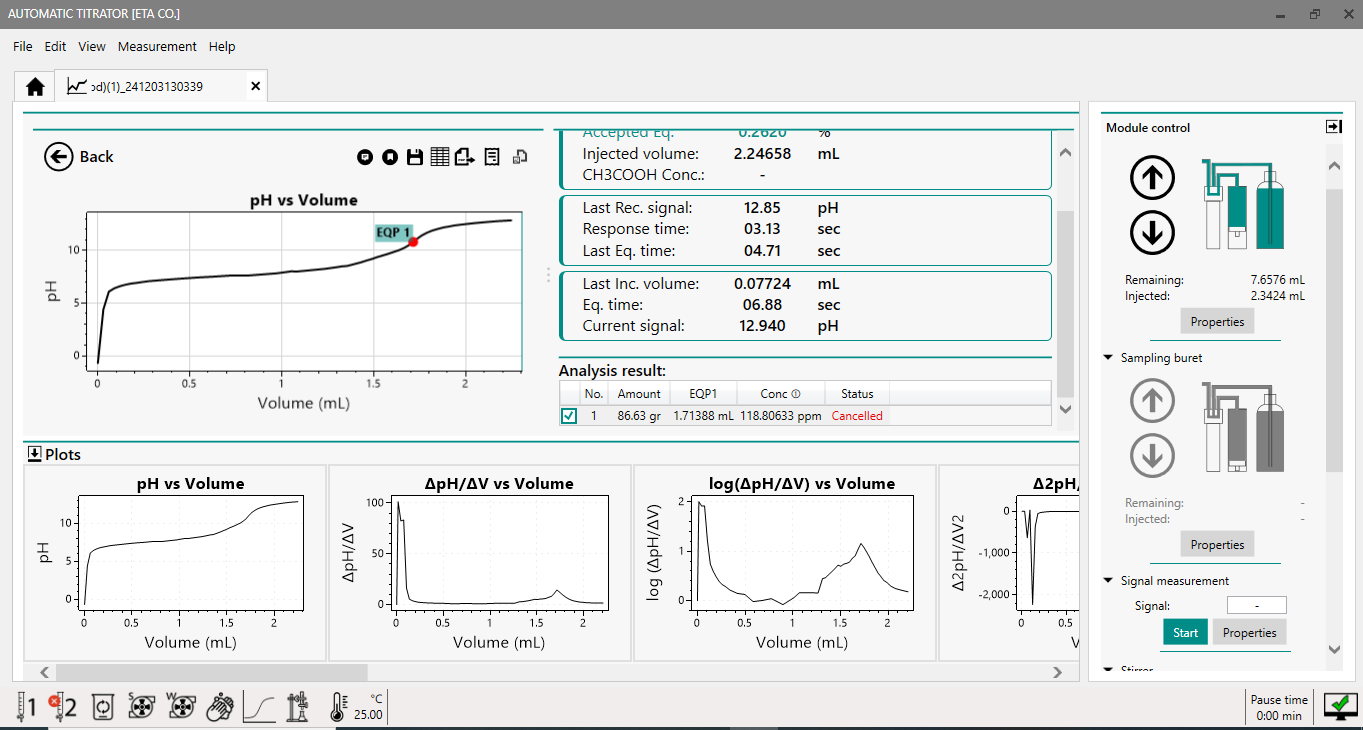The width and height of the screenshot is (1363, 730).
Task: Click the S pump icon in status bar
Action: (141, 708)
